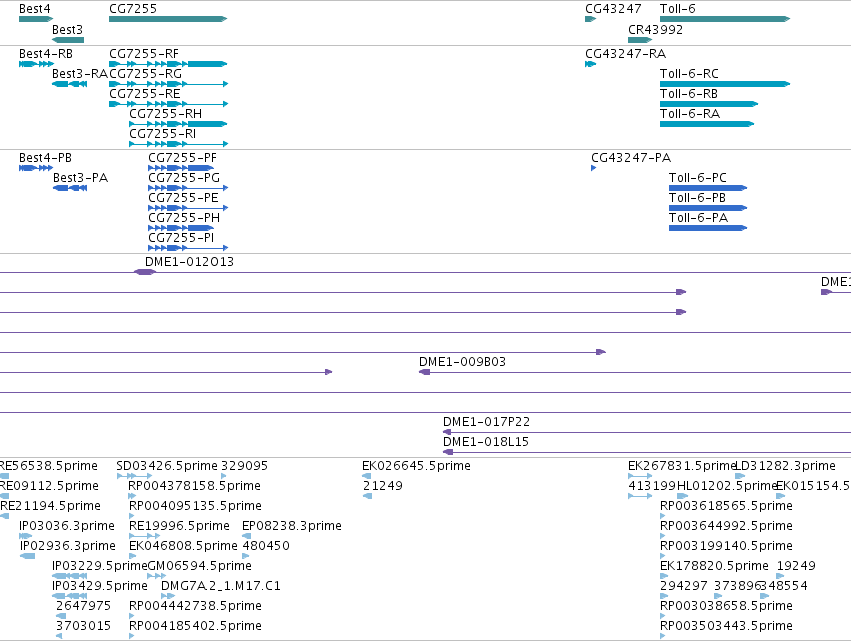Select the IP02936.3prime EST
Viewport: 851px width, 641px height.
(x=27, y=557)
